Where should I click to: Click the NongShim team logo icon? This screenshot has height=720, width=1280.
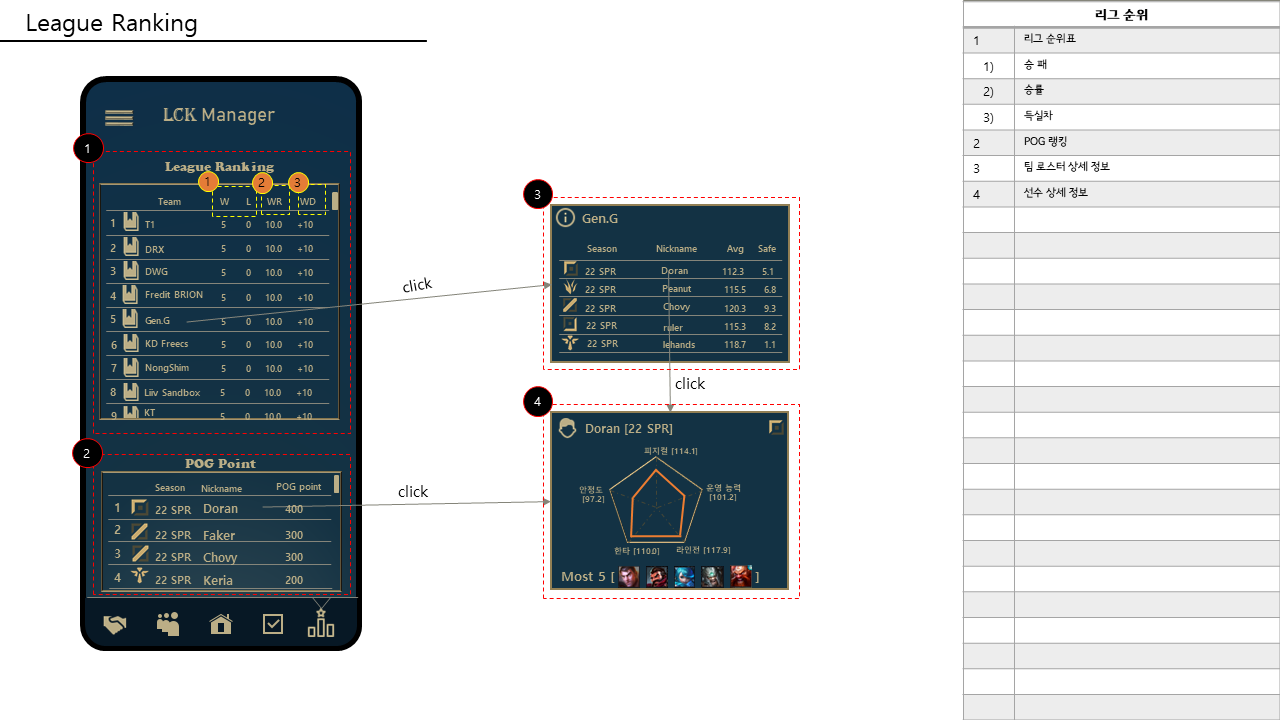[131, 368]
